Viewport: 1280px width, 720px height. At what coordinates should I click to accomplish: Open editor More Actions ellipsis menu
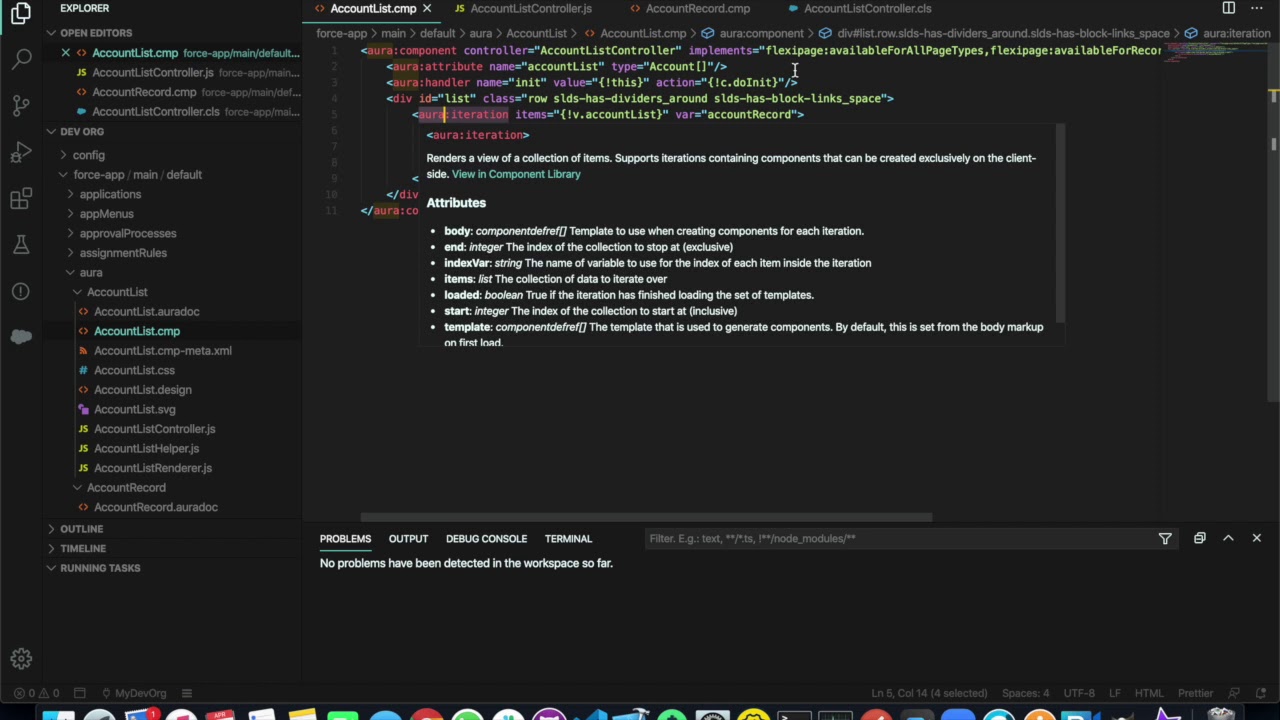pos(1257,8)
